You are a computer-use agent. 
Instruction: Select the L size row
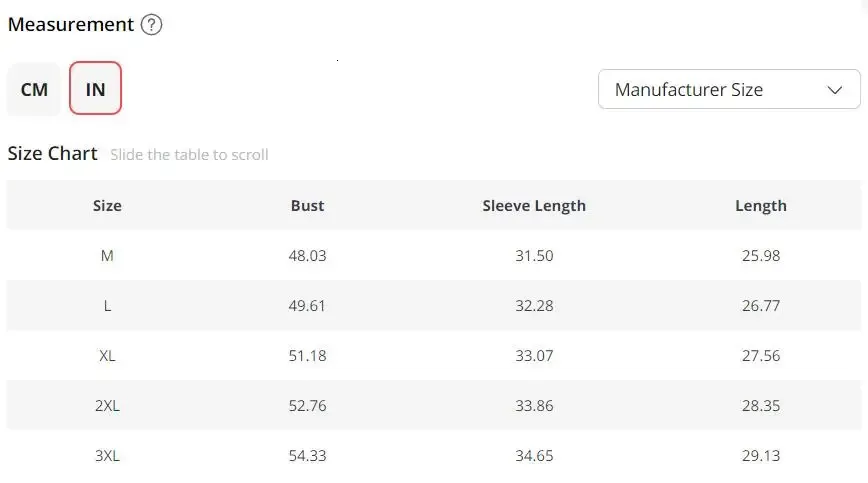coord(107,306)
